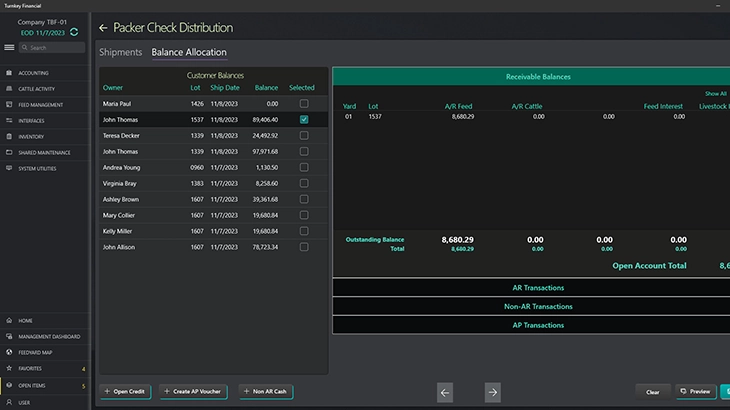Click the Cattle Activity sidebar icon
The image size is (730, 410).
point(9,88)
